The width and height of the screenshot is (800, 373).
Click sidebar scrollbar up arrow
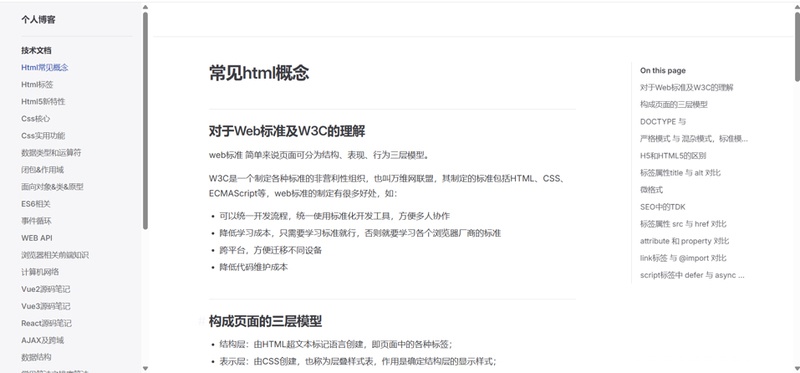pos(145,7)
